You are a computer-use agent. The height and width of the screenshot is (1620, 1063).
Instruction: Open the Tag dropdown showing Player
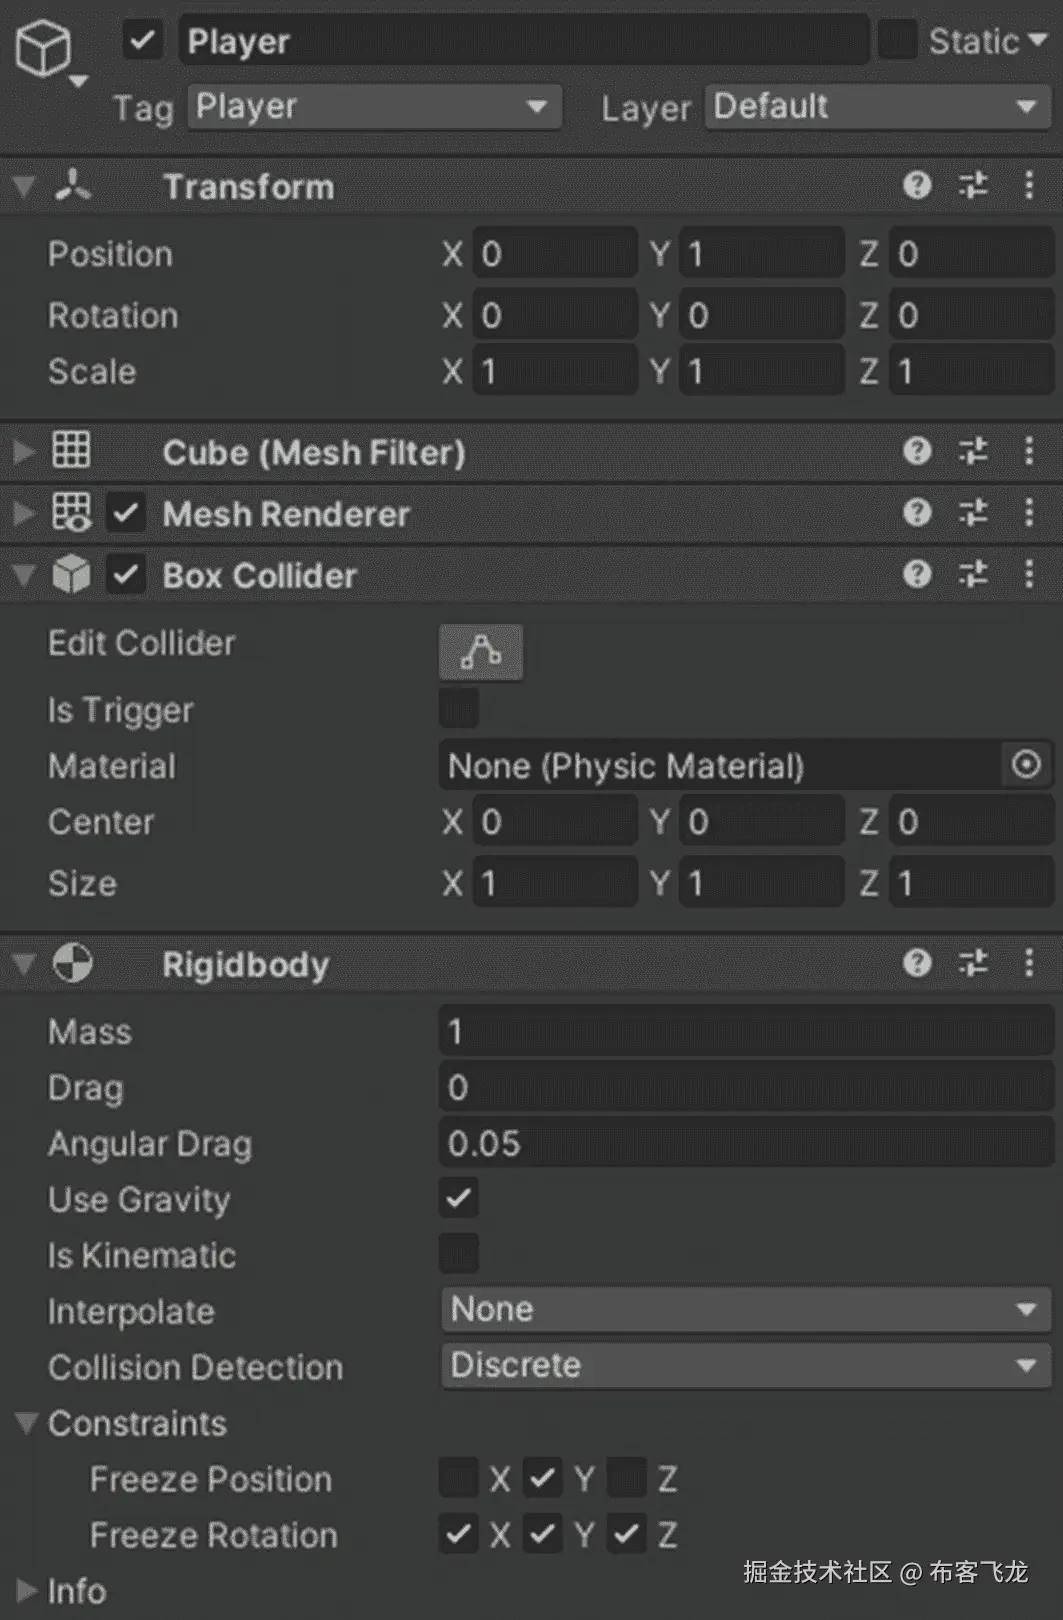(x=374, y=107)
